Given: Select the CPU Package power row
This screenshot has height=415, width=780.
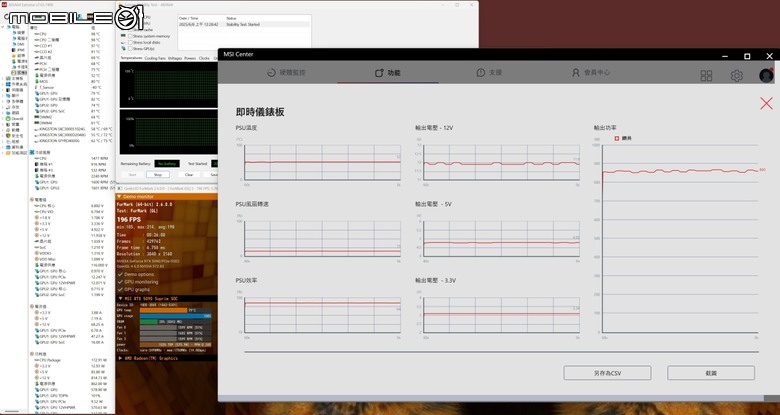Looking at the screenshot, I should (x=72, y=360).
